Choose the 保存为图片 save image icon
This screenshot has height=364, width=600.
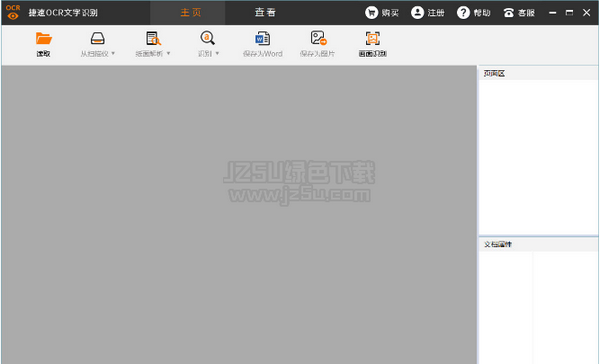coord(318,38)
